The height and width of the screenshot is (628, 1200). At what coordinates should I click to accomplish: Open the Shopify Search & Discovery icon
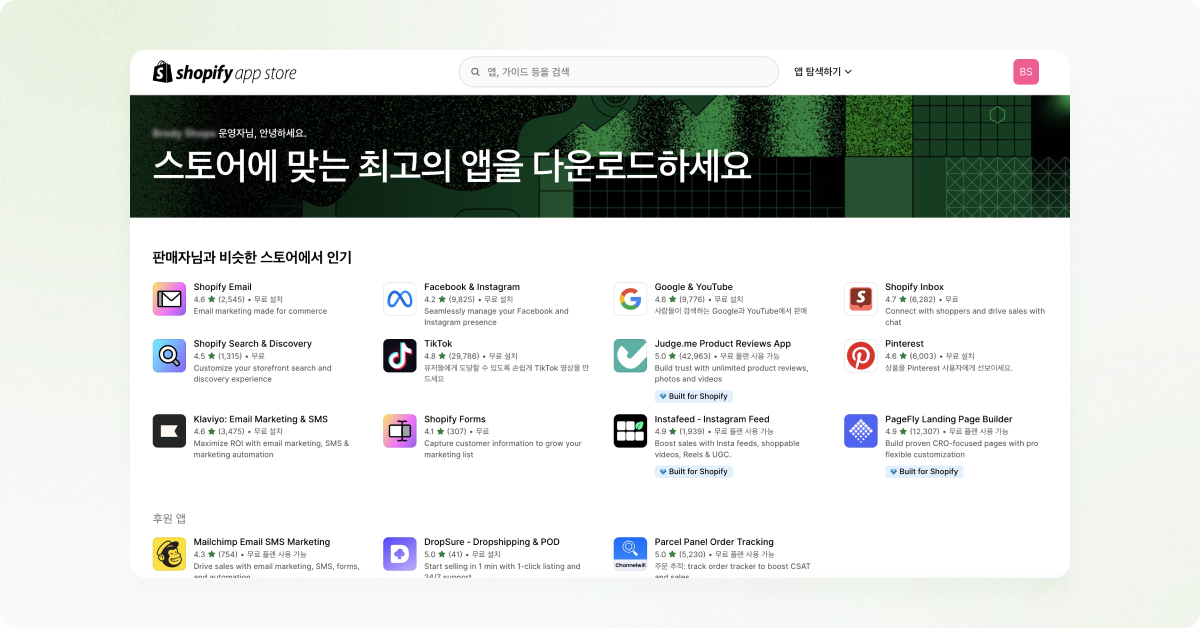170,356
